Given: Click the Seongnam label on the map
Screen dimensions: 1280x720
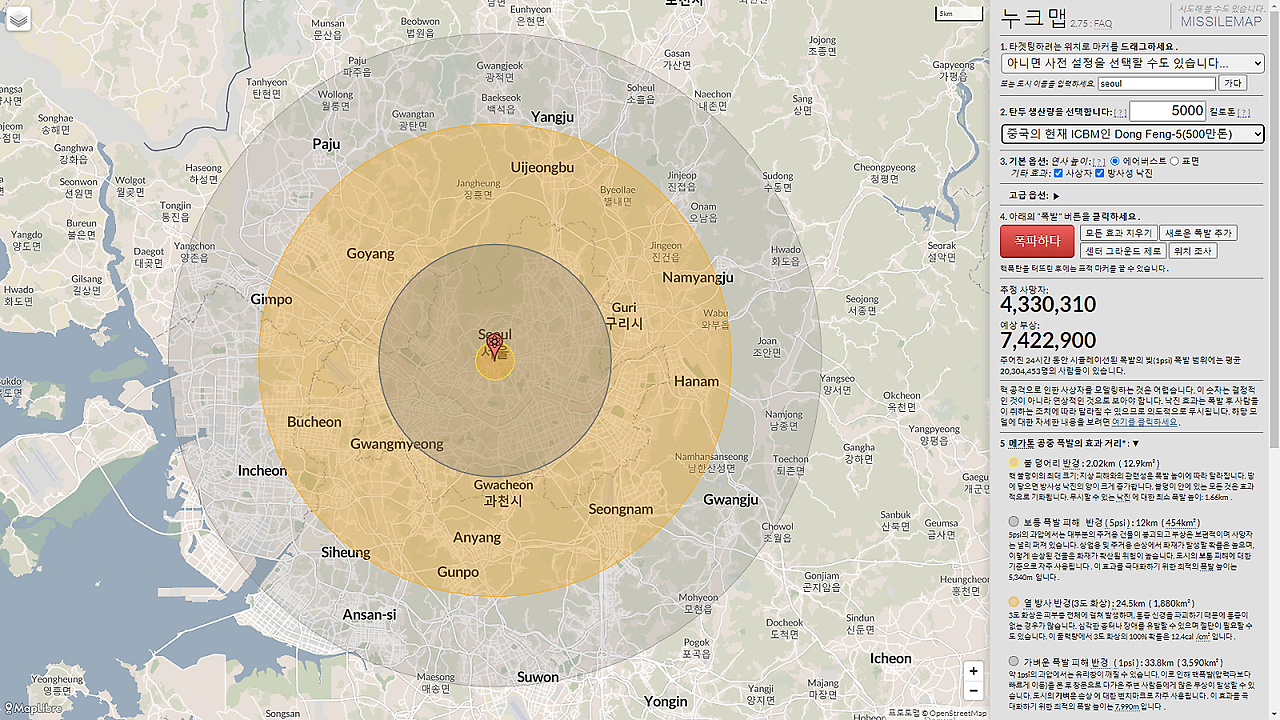Looking at the screenshot, I should coord(620,509).
